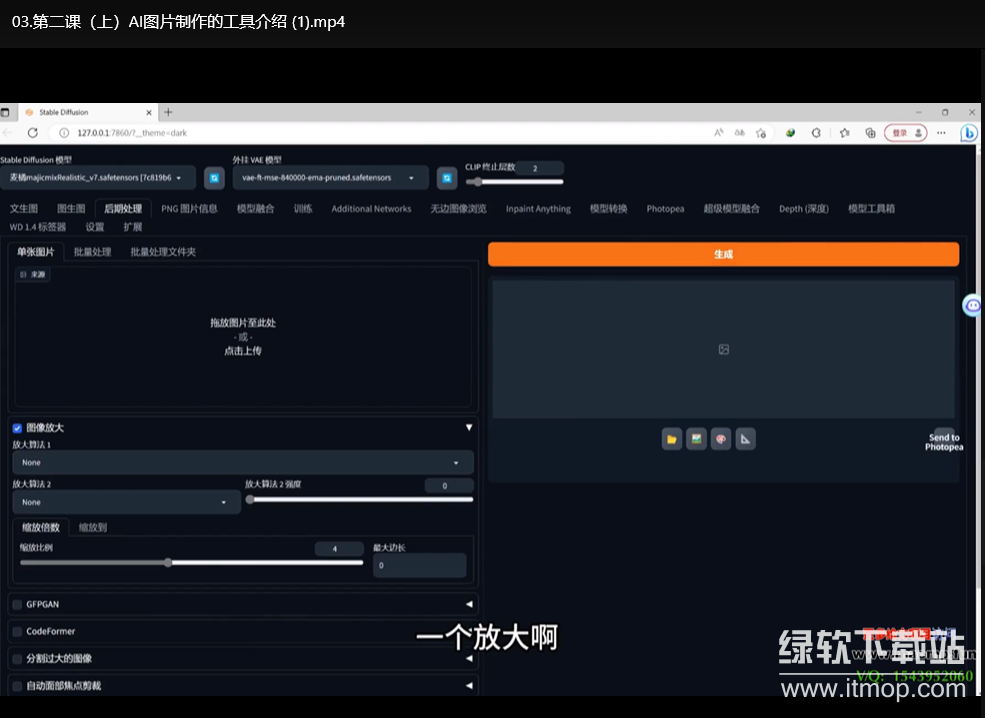Click 点击上传 to upload an image
Screen dimensions: 985x718
pyautogui.click(x=243, y=351)
